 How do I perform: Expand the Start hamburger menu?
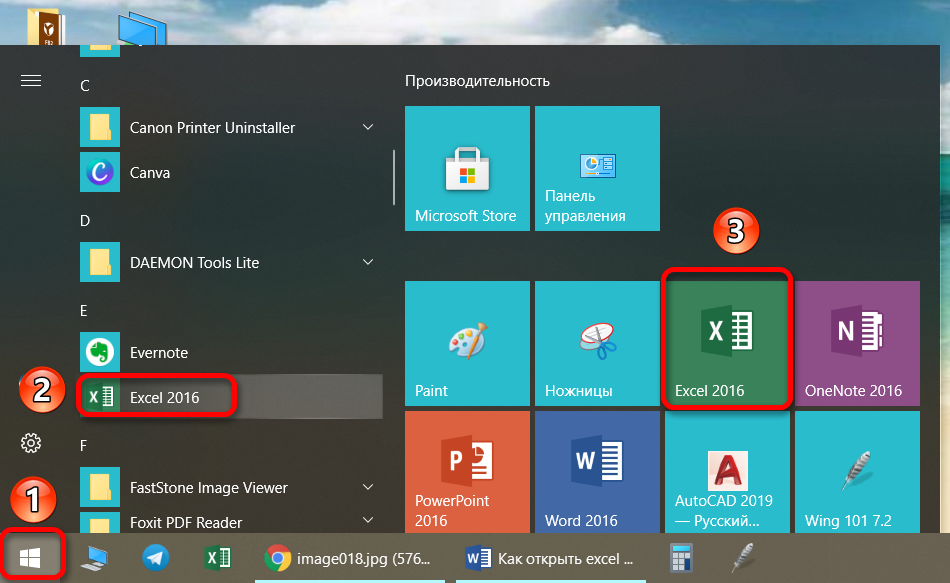(x=31, y=81)
